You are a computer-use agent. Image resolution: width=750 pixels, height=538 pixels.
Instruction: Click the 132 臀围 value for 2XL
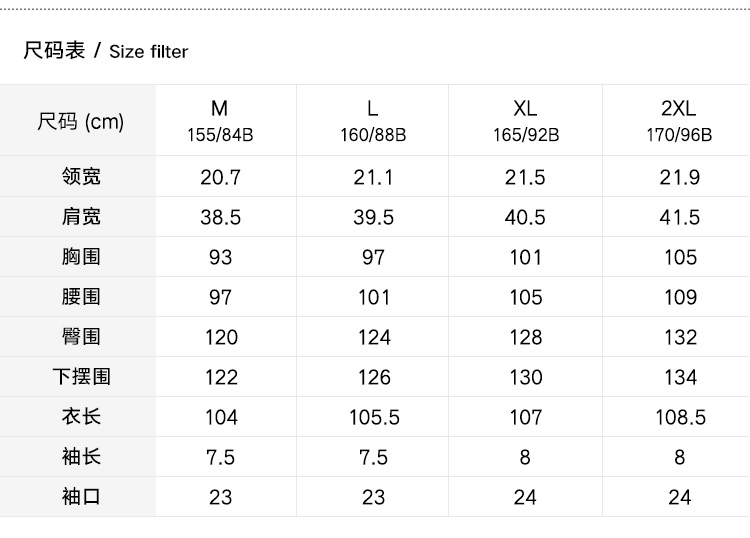(x=680, y=337)
